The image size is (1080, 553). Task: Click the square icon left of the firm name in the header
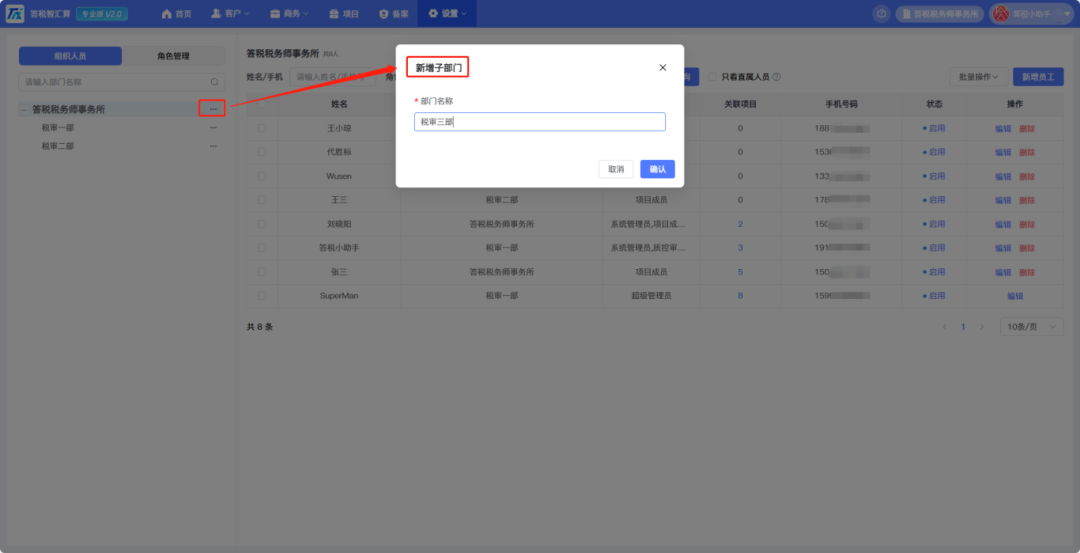pos(881,14)
